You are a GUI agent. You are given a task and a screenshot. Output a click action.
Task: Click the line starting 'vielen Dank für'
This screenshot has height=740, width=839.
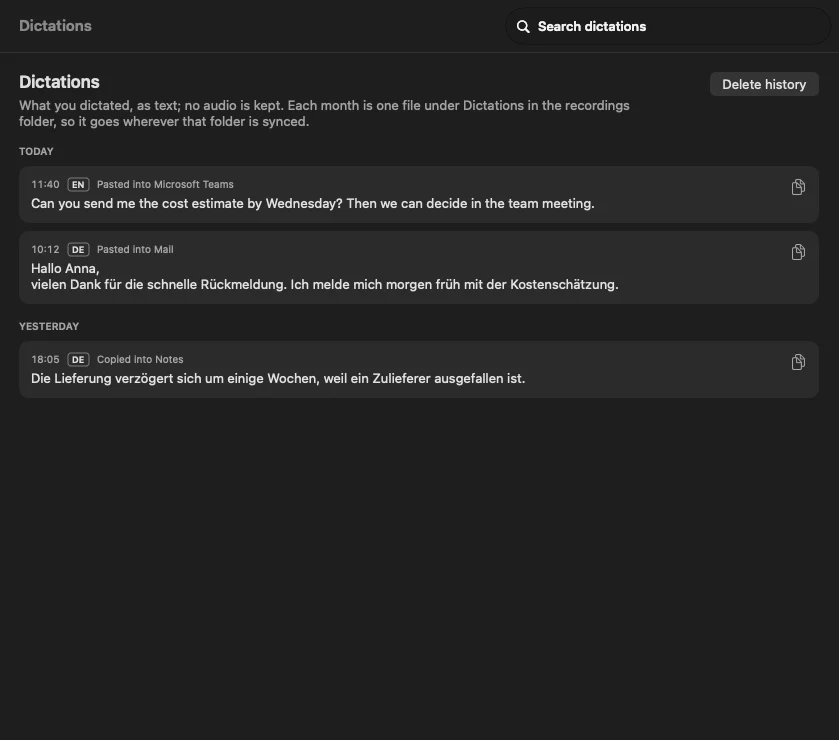coord(324,285)
